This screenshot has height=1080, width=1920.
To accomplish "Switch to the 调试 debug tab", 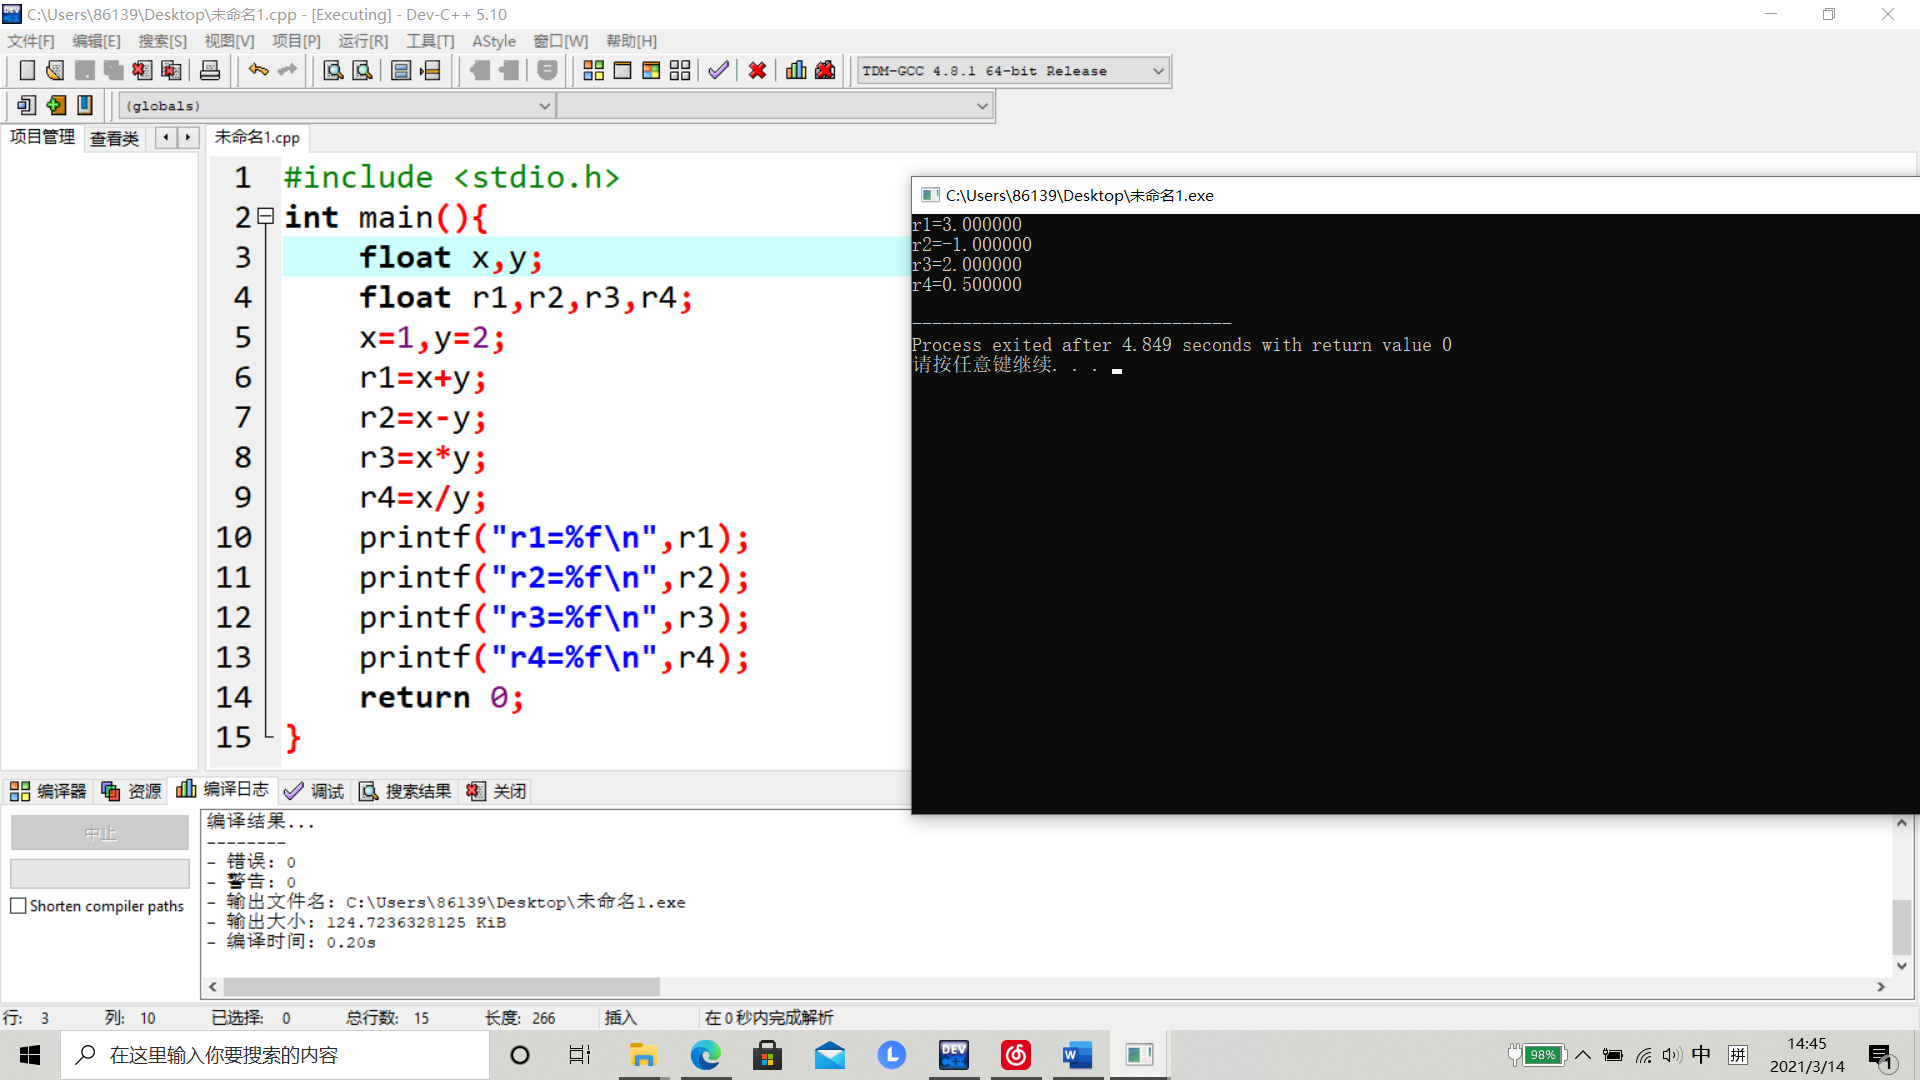I will pos(314,791).
